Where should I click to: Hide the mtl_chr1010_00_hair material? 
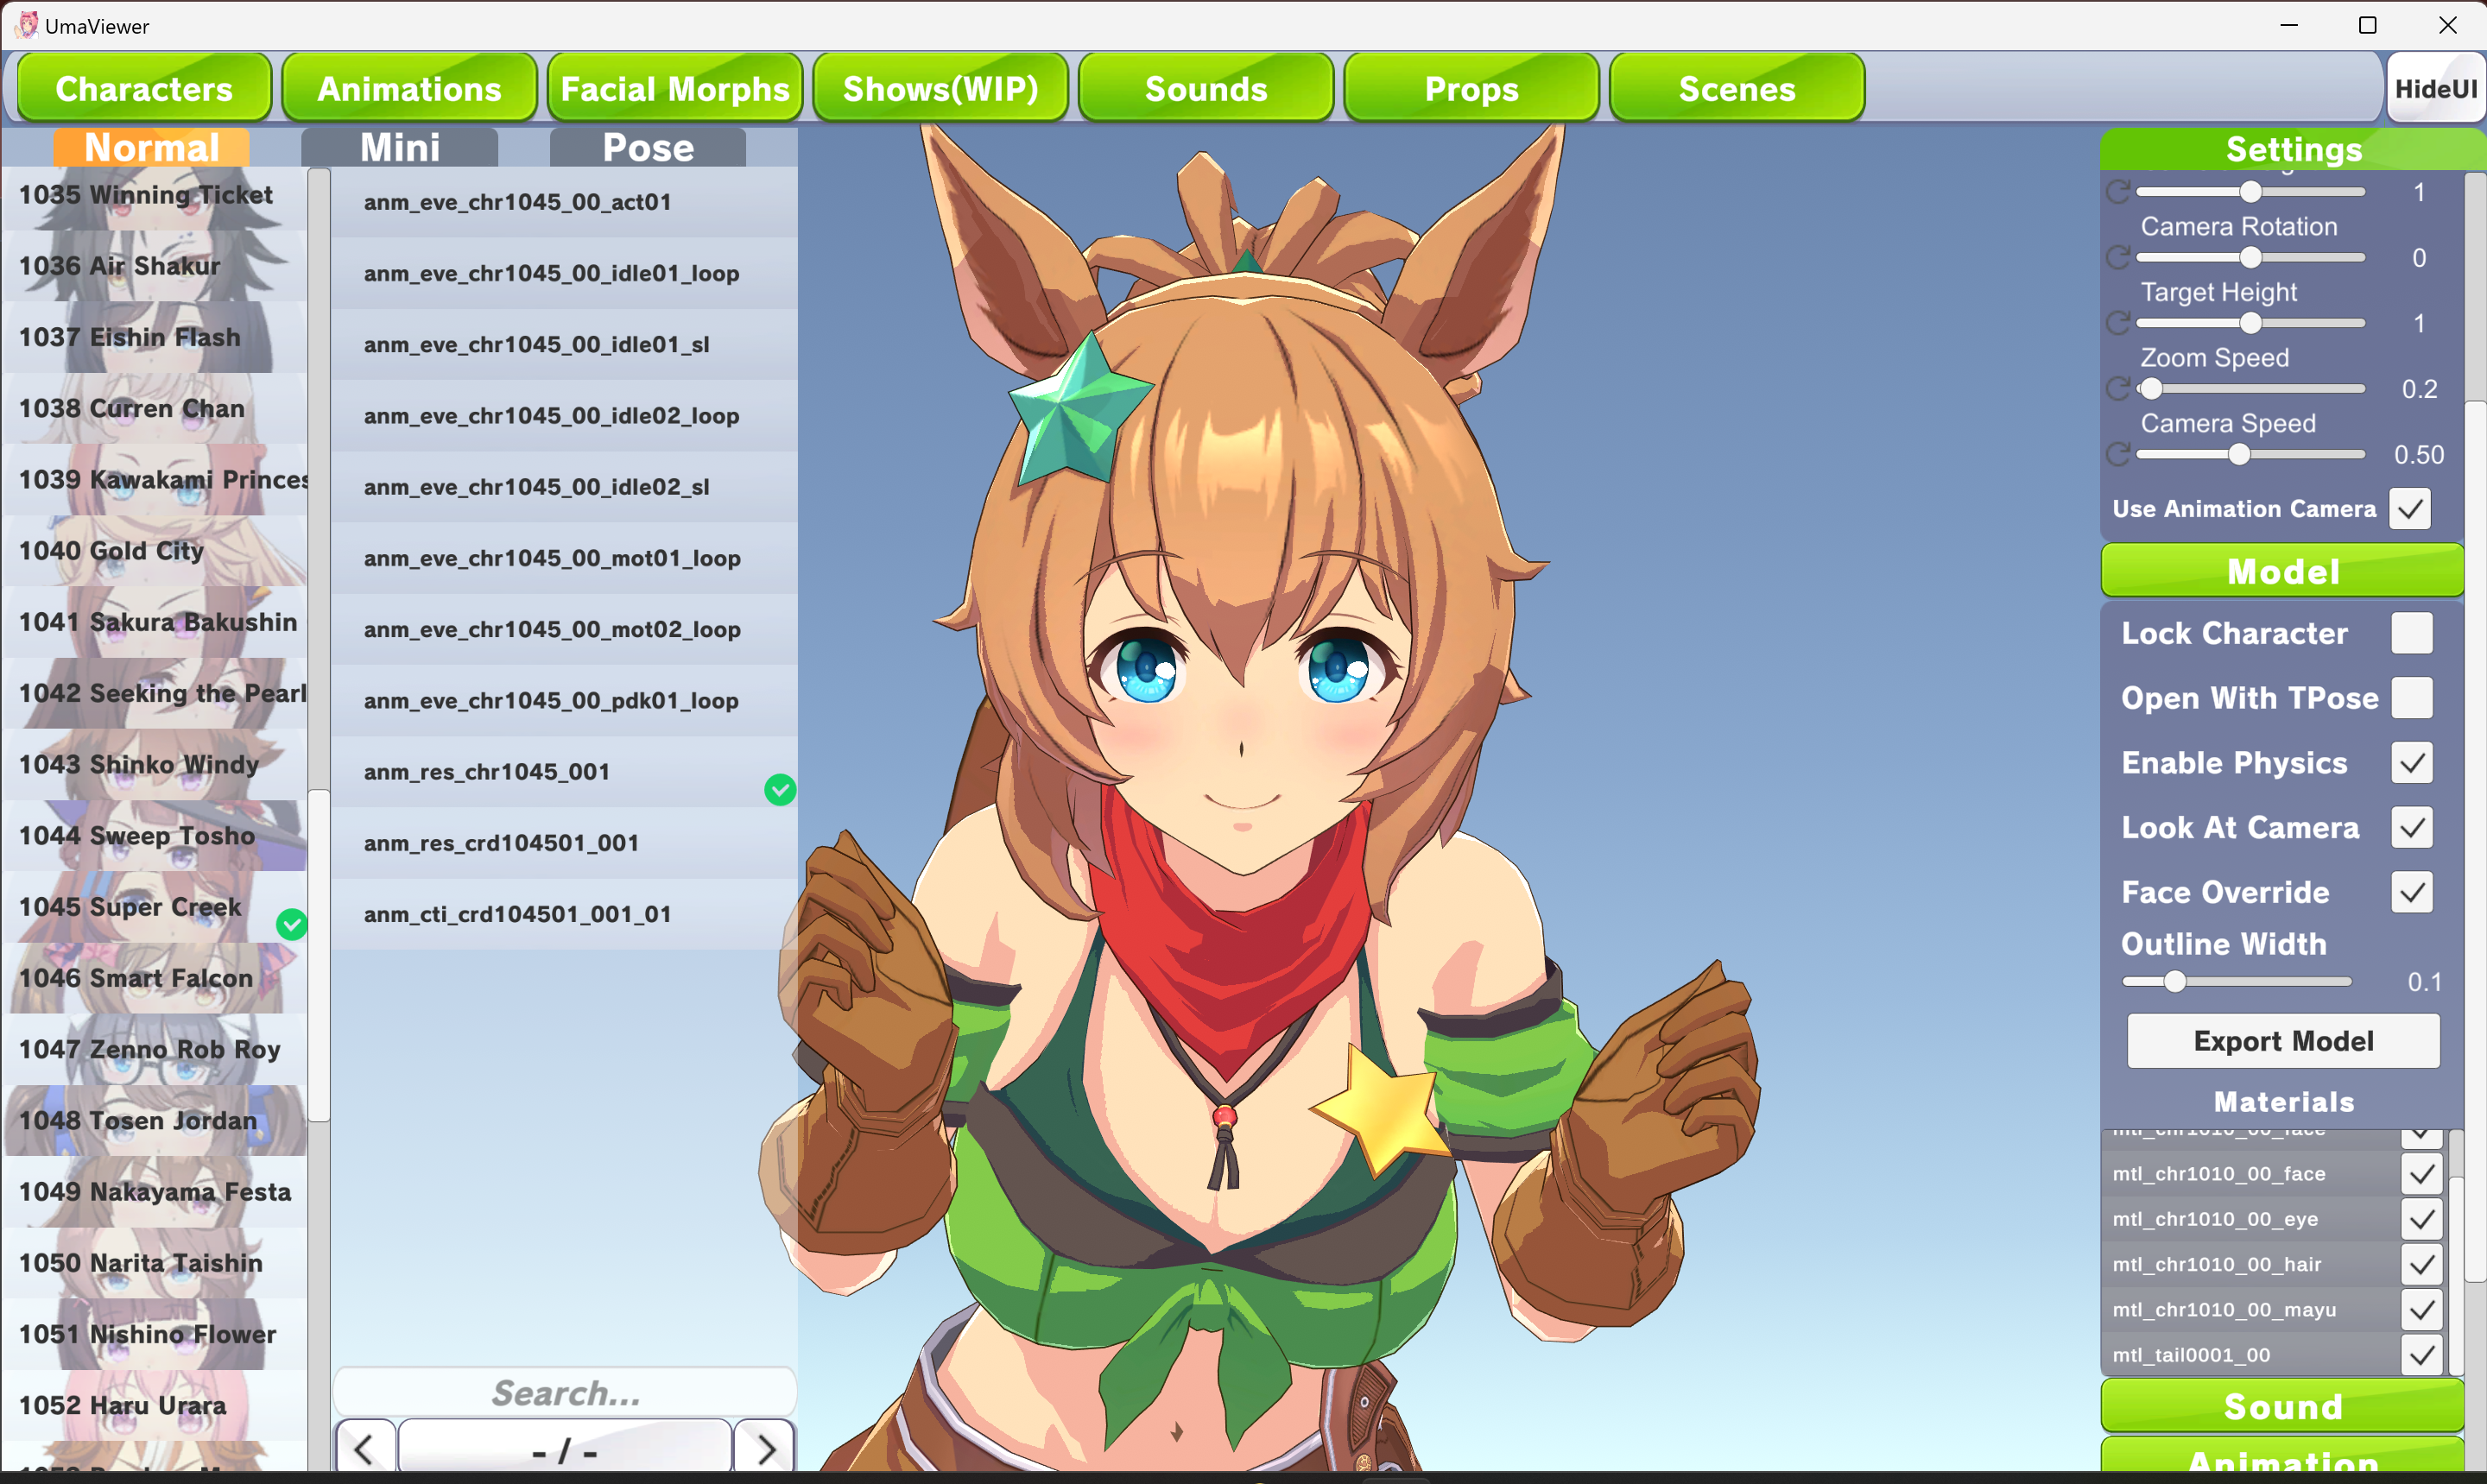[2422, 1265]
